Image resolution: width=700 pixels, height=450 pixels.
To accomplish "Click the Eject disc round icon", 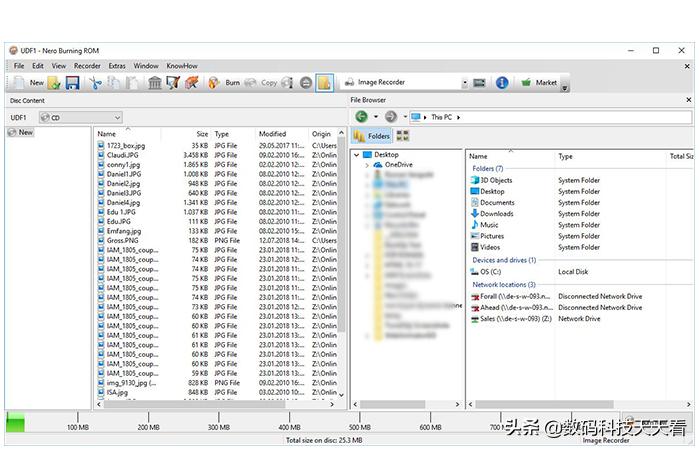I will (x=306, y=83).
